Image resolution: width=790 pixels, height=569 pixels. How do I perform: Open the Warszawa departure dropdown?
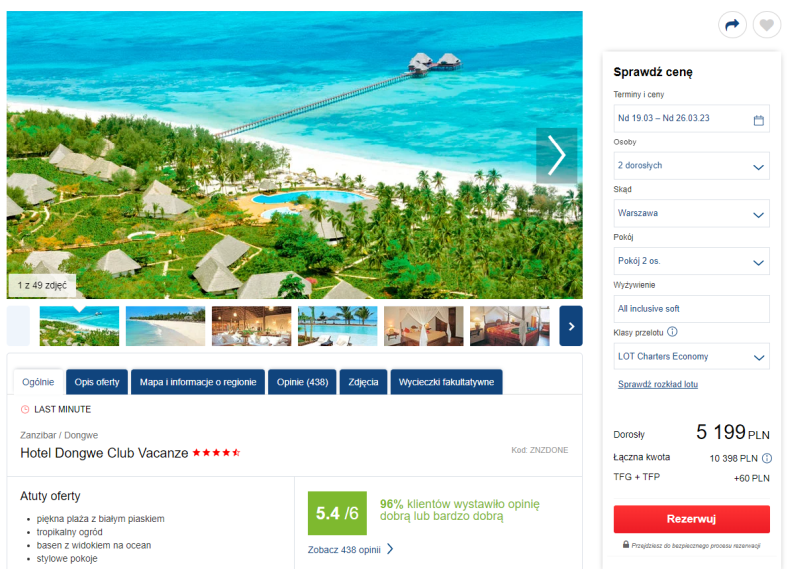coord(691,213)
